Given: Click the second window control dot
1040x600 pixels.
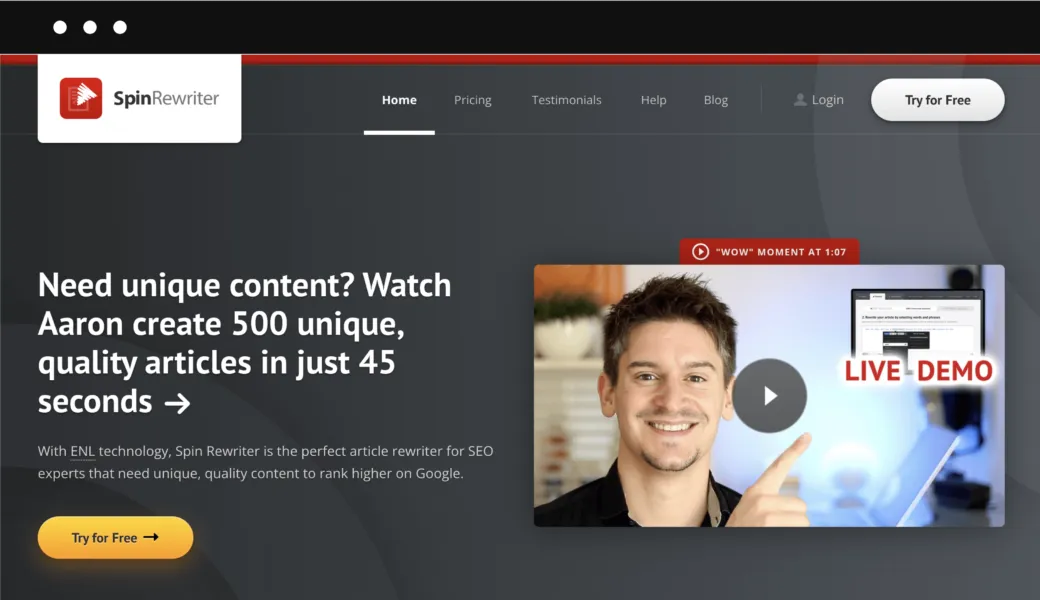Looking at the screenshot, I should point(90,27).
